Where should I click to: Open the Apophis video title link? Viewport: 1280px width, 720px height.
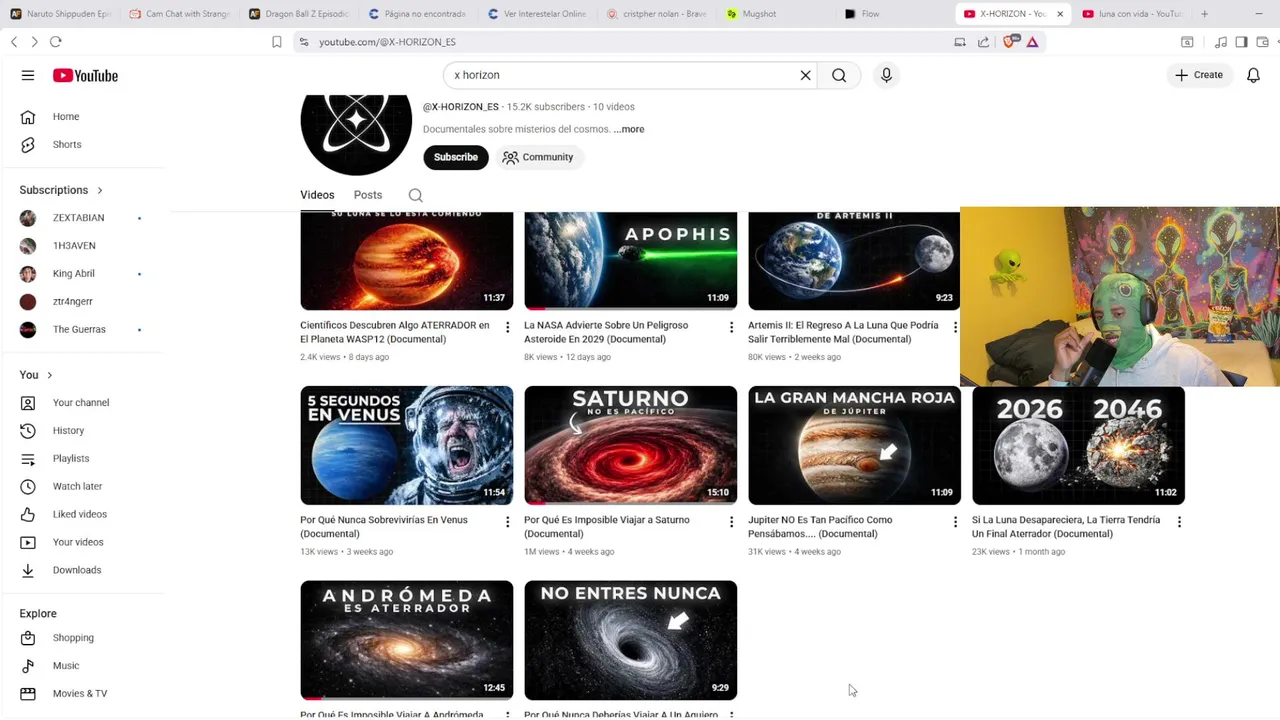pyautogui.click(x=606, y=332)
